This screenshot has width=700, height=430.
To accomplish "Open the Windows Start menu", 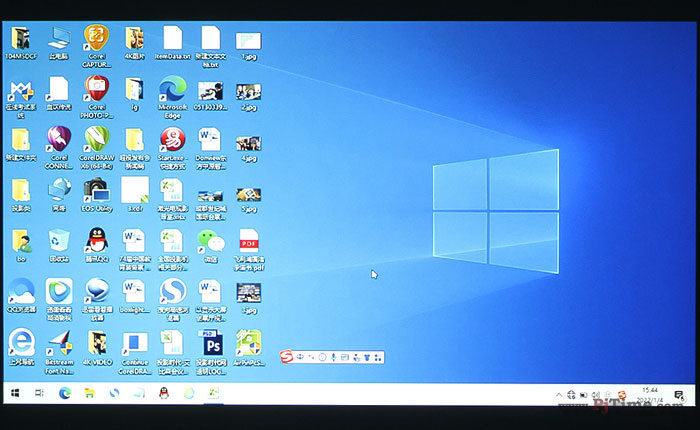I will click(x=15, y=393).
